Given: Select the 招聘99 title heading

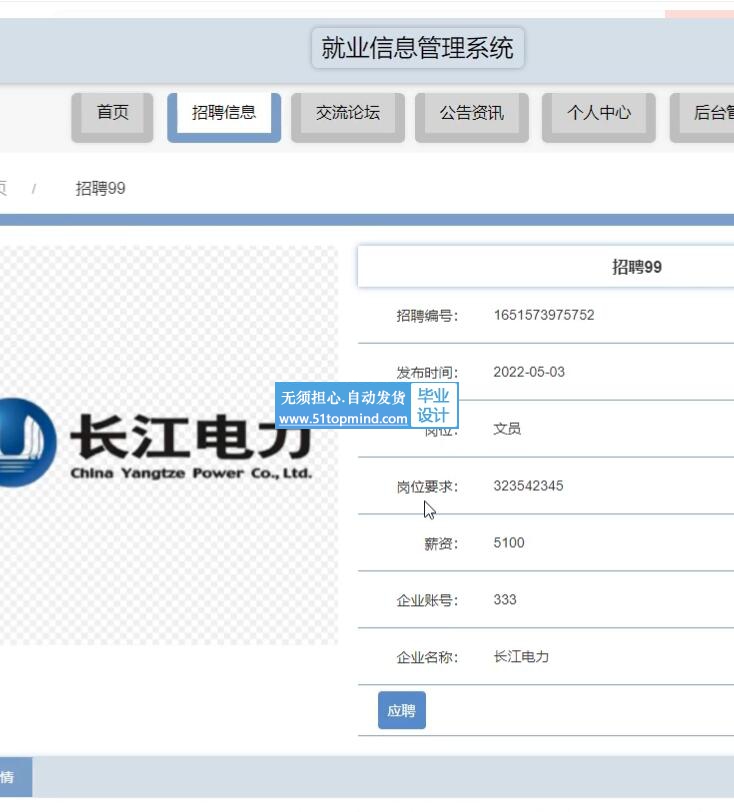Looking at the screenshot, I should click(x=637, y=267).
